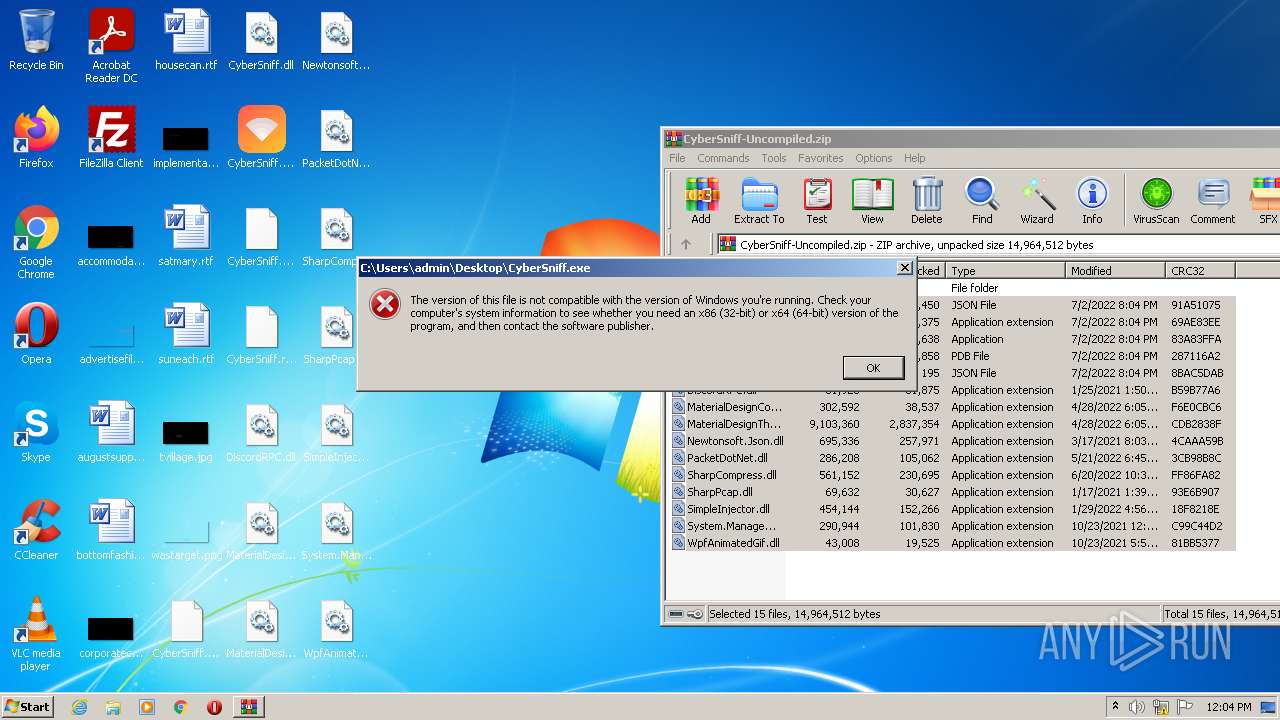Sort by the CRC32 column header
Image resolution: width=1280 pixels, height=720 pixels.
click(1201, 270)
